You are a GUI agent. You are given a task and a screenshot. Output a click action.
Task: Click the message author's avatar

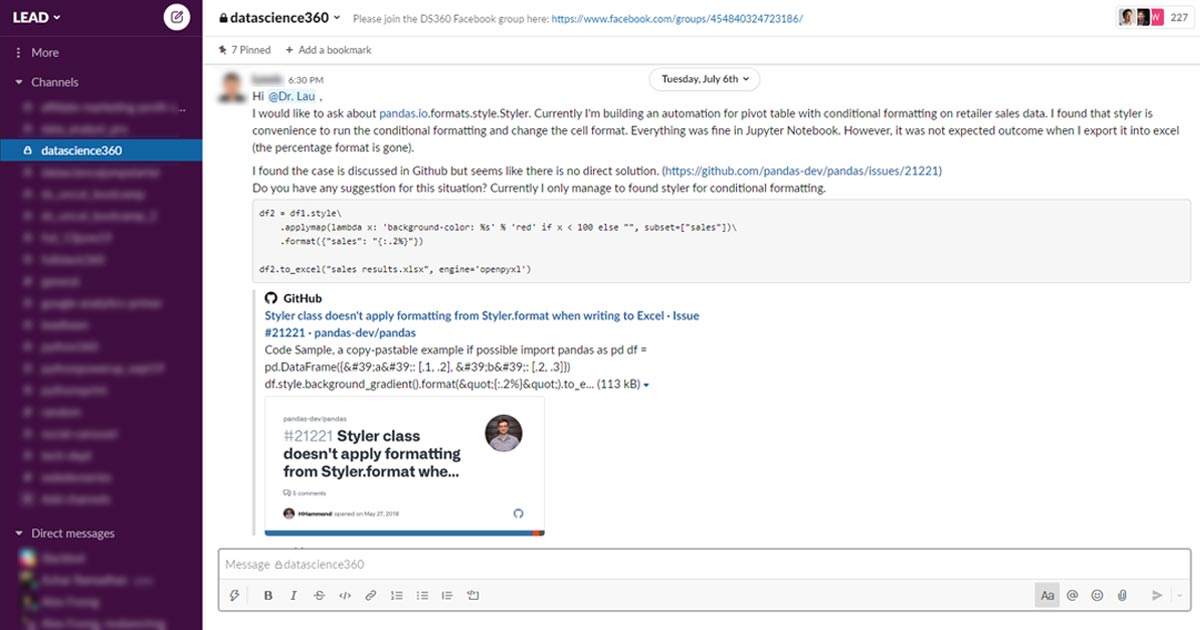231,86
